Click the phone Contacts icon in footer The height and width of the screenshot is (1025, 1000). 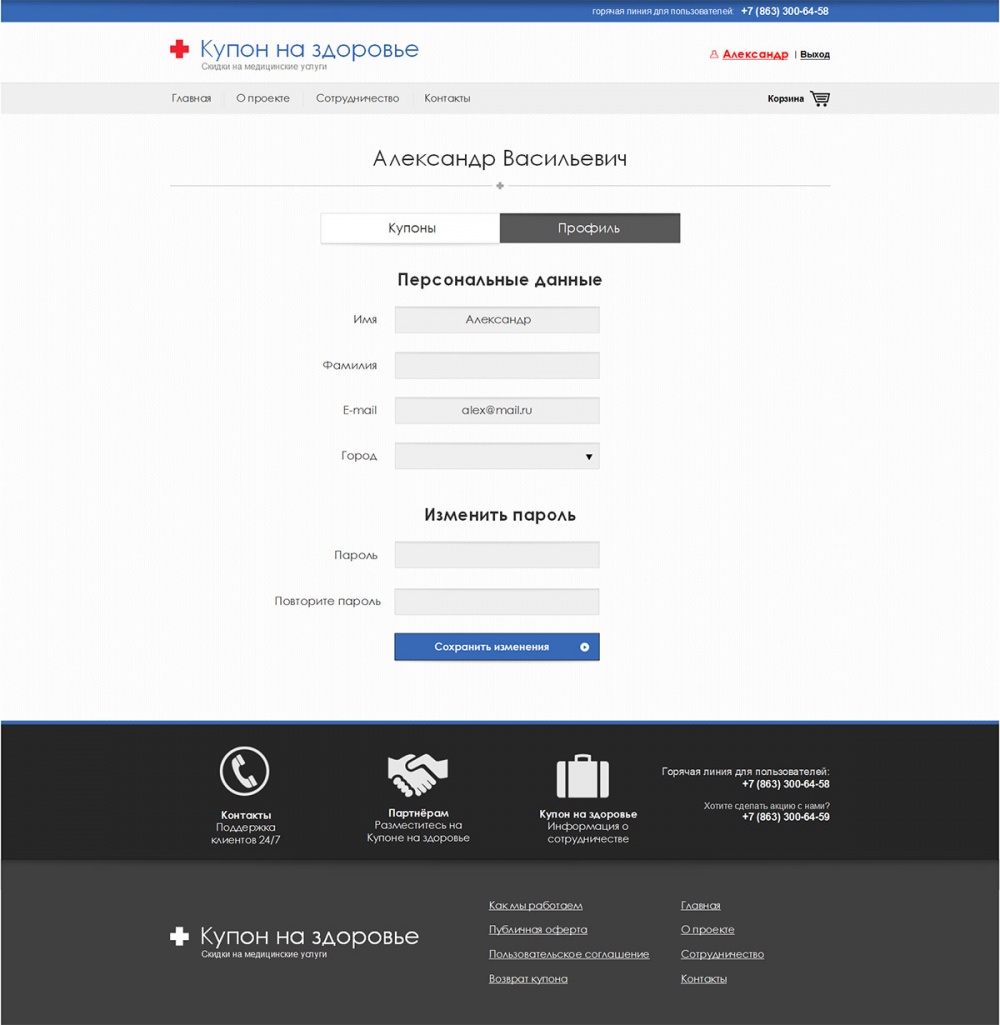[x=245, y=771]
